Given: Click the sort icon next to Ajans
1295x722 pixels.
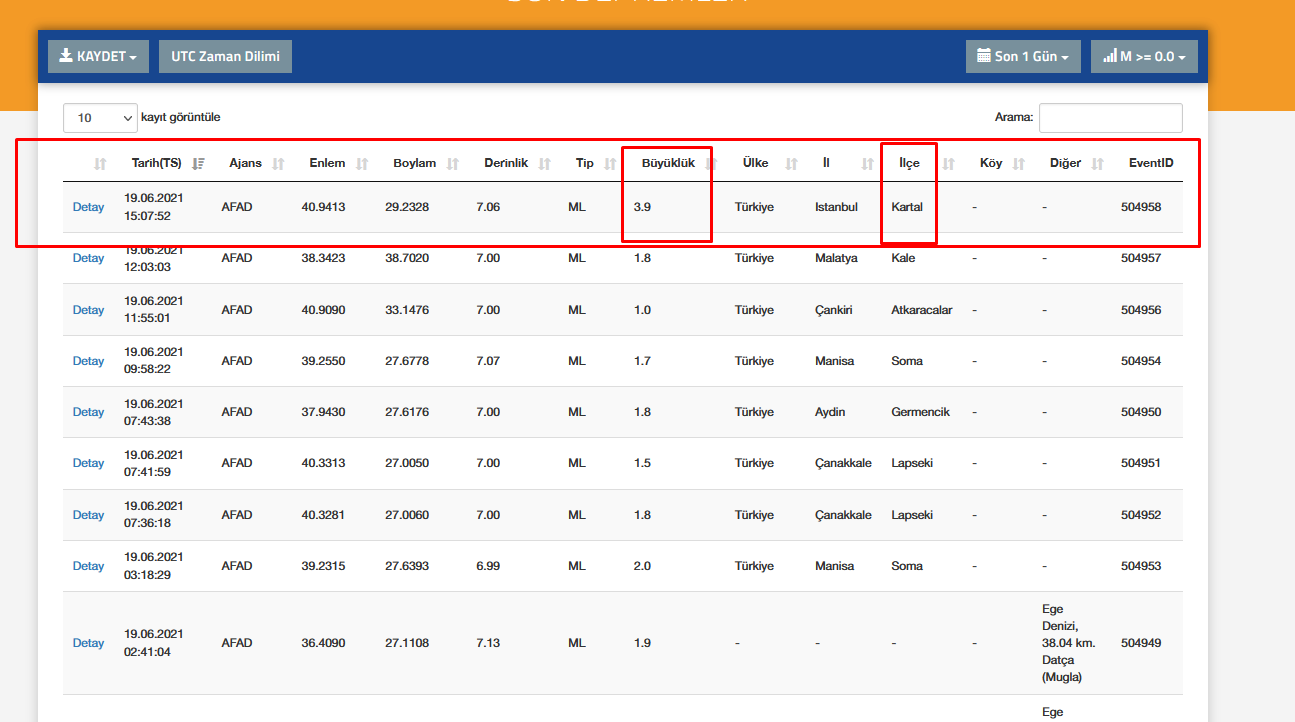Looking at the screenshot, I should tap(278, 164).
